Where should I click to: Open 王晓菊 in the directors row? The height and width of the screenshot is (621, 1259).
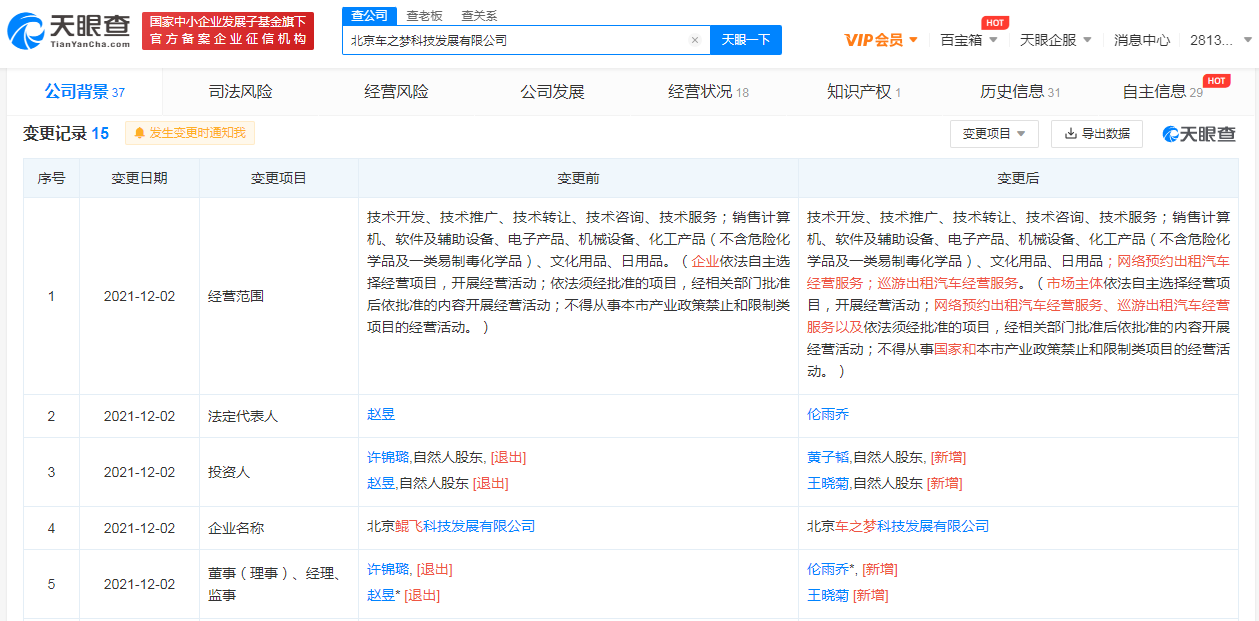(x=828, y=596)
